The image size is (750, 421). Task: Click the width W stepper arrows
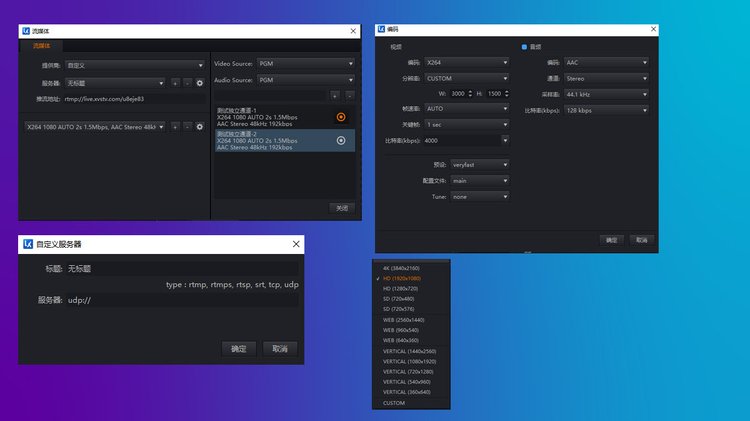tap(470, 93)
